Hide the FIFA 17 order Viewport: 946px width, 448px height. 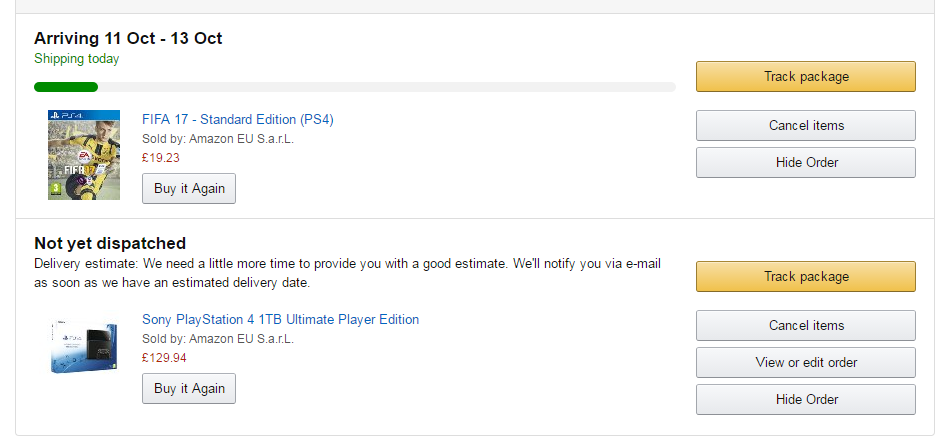point(805,163)
